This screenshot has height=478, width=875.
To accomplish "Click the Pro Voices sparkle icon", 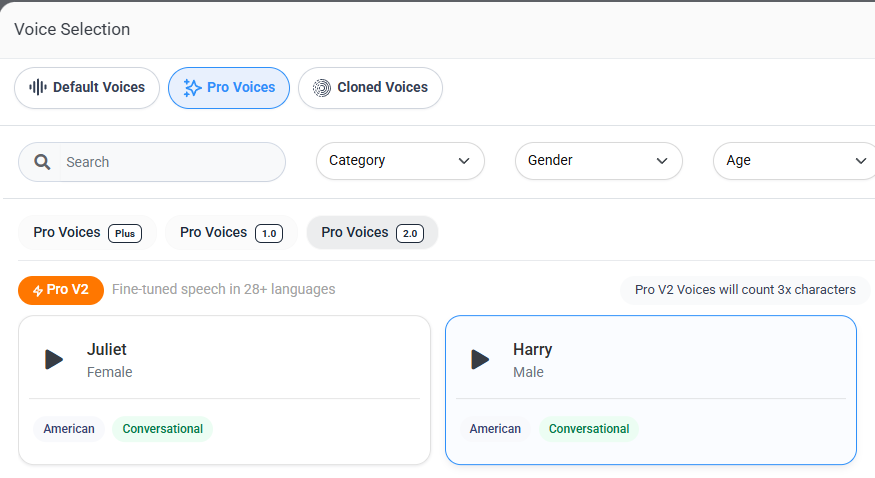I will point(192,88).
